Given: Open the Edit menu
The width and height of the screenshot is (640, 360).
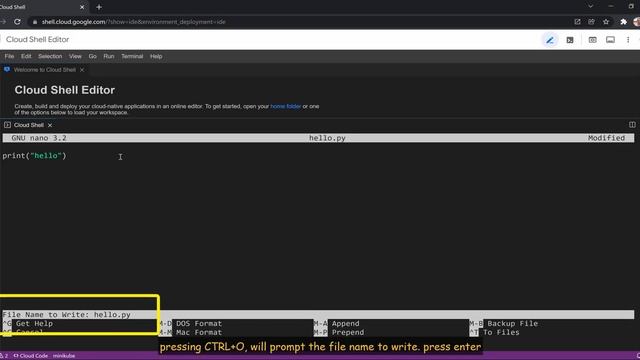Looking at the screenshot, I should click(26, 56).
